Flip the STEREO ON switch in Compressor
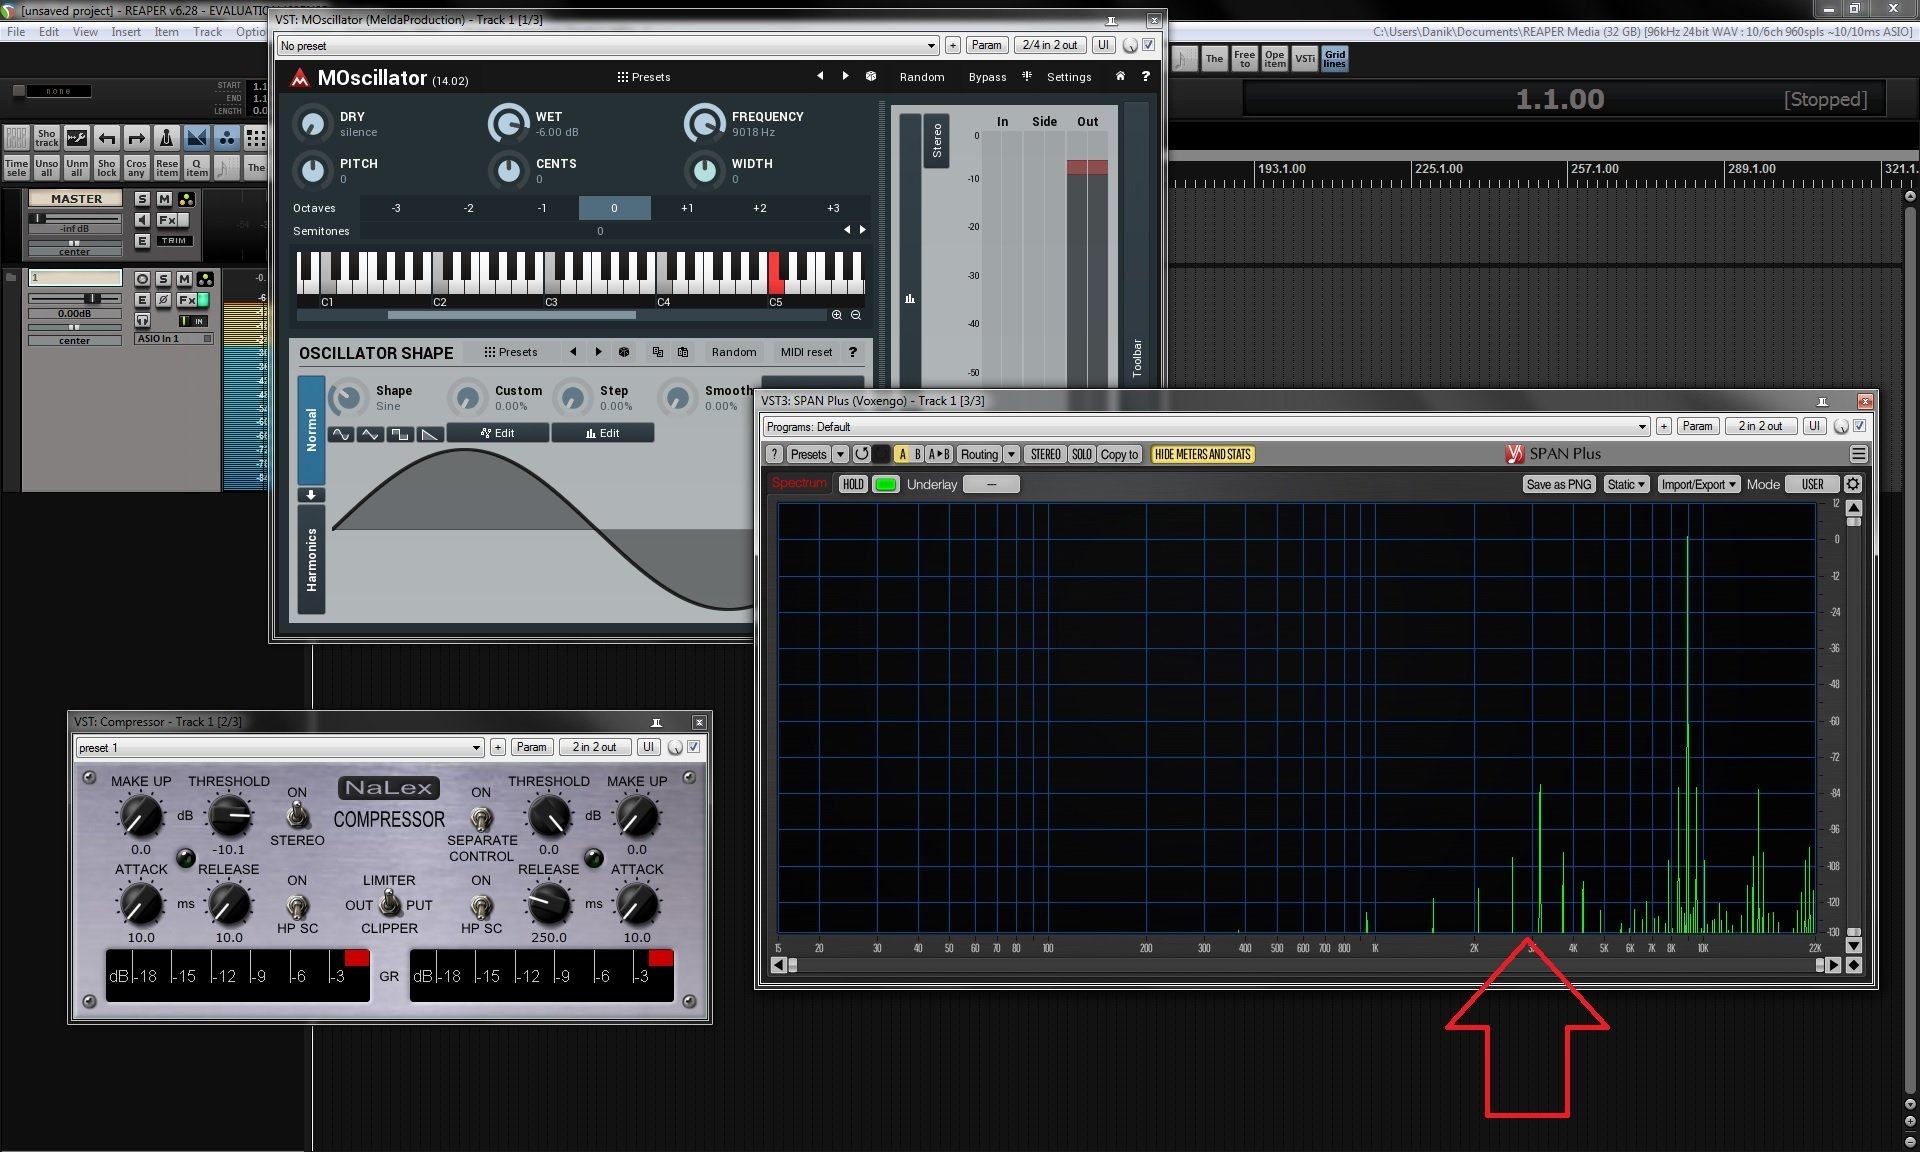This screenshot has width=1920, height=1152. click(297, 817)
